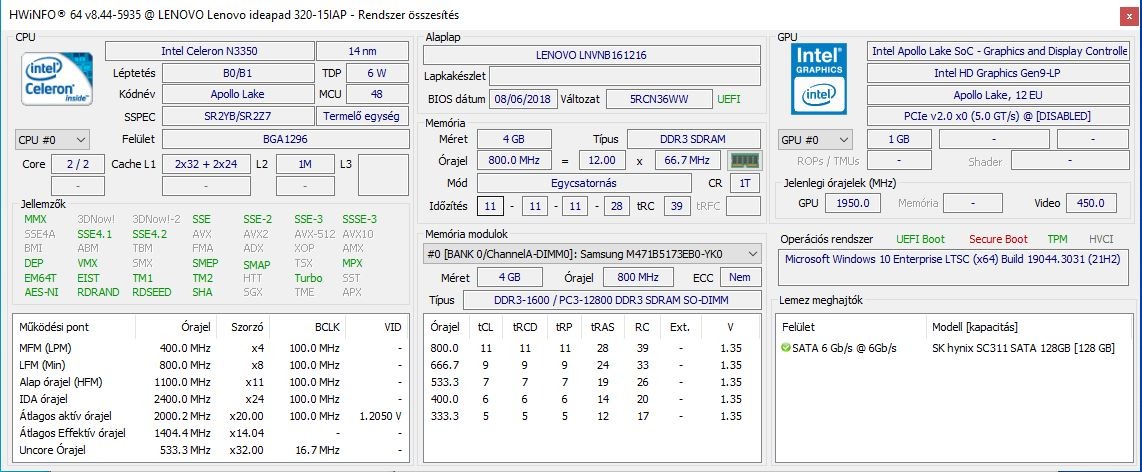Expand the memory module BANK 0 dropdown
The width and height of the screenshot is (1142, 472).
click(592, 253)
